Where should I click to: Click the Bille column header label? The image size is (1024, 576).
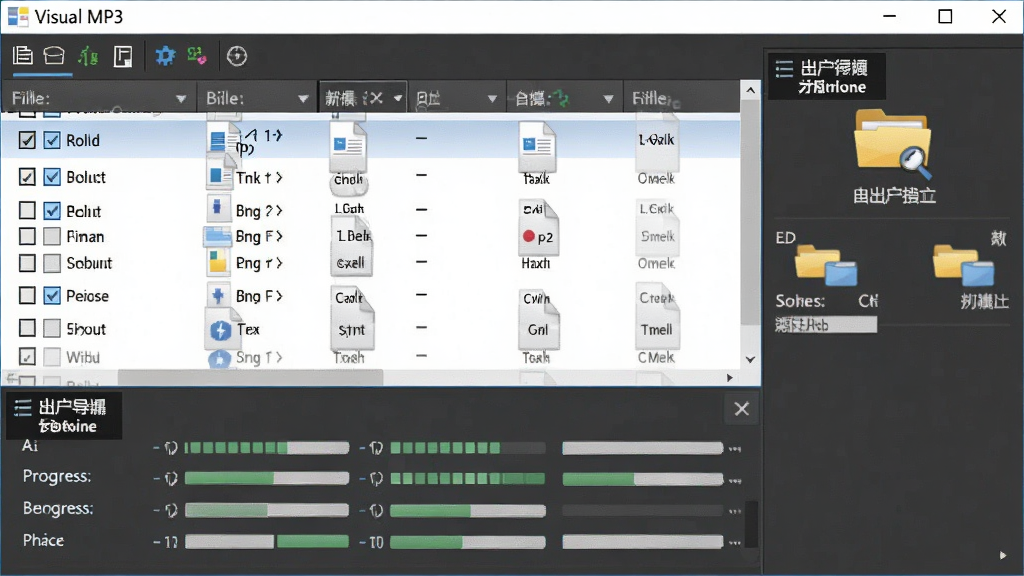[225, 99]
